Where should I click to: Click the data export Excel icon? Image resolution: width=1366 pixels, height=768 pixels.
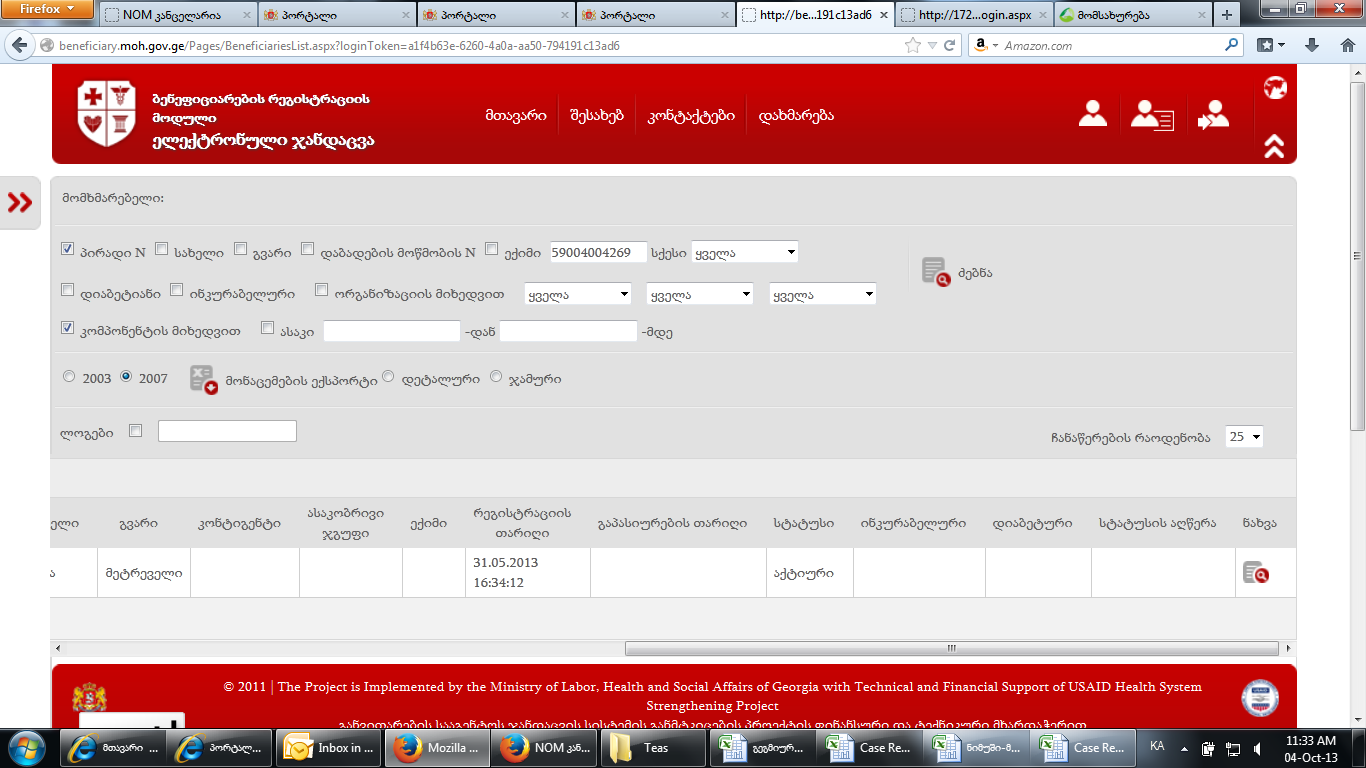(x=203, y=379)
